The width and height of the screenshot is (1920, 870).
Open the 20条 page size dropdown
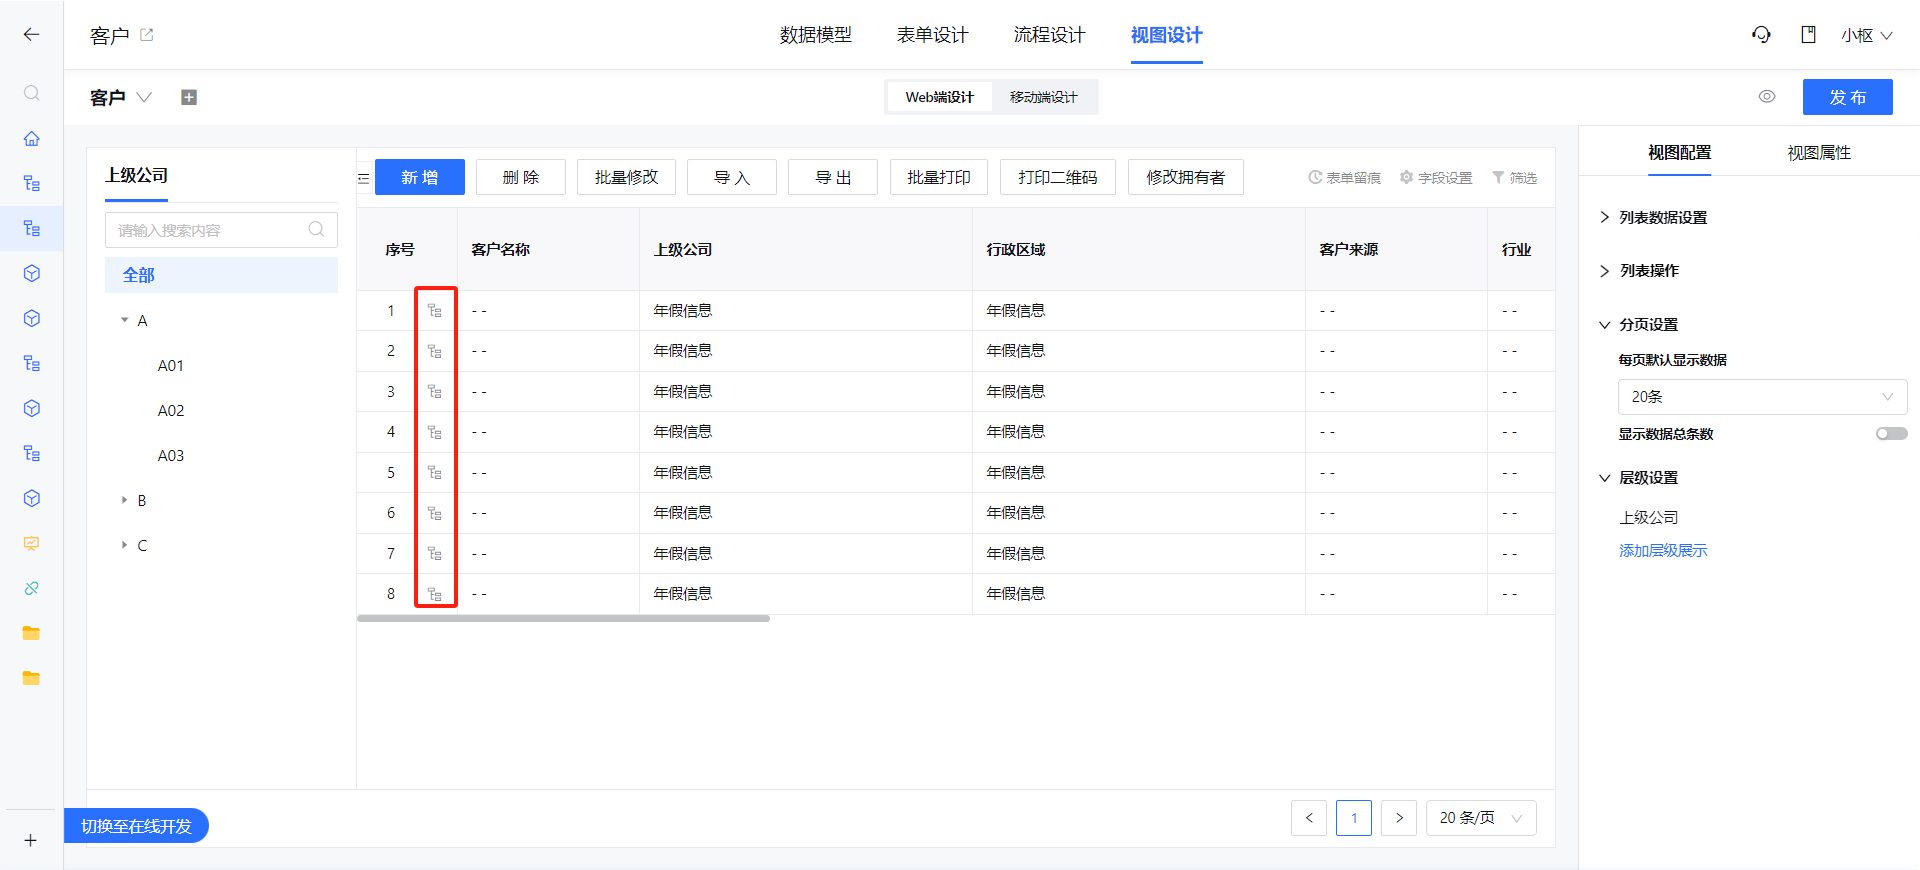[1762, 397]
